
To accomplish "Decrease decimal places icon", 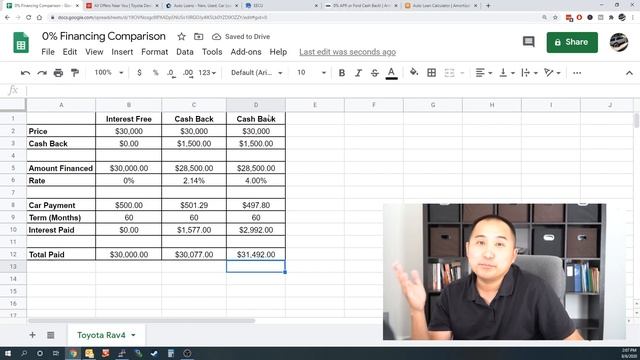I will click(171, 73).
